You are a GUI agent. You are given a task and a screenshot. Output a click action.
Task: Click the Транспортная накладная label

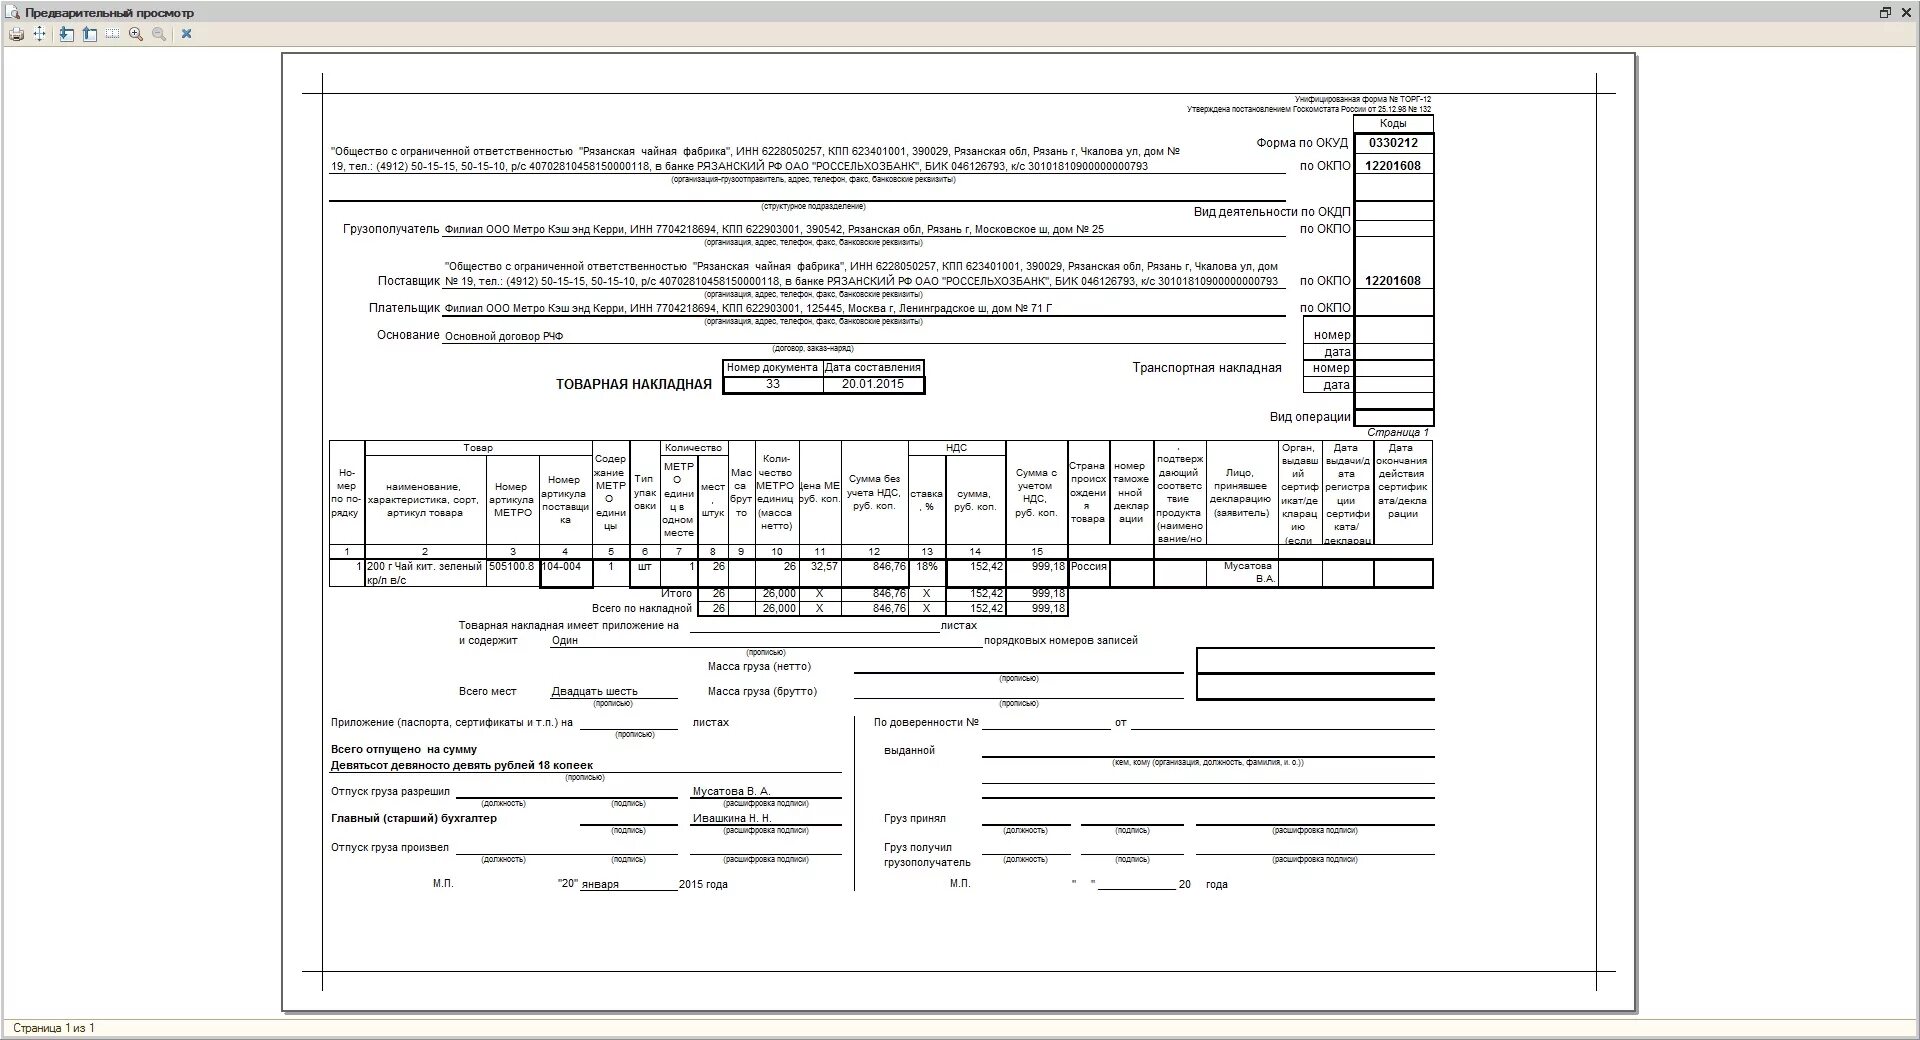coord(1207,368)
